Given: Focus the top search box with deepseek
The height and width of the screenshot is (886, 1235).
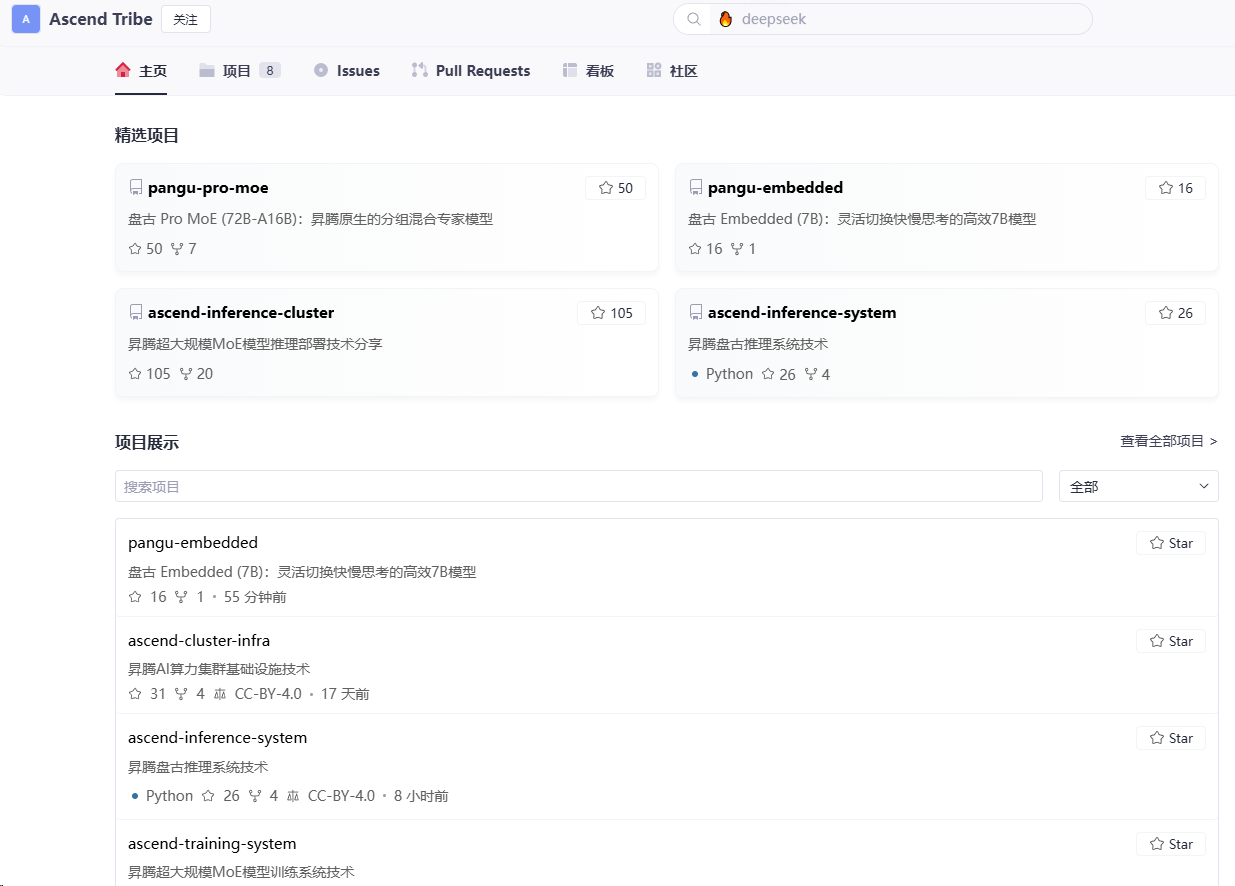Looking at the screenshot, I should pos(883,19).
